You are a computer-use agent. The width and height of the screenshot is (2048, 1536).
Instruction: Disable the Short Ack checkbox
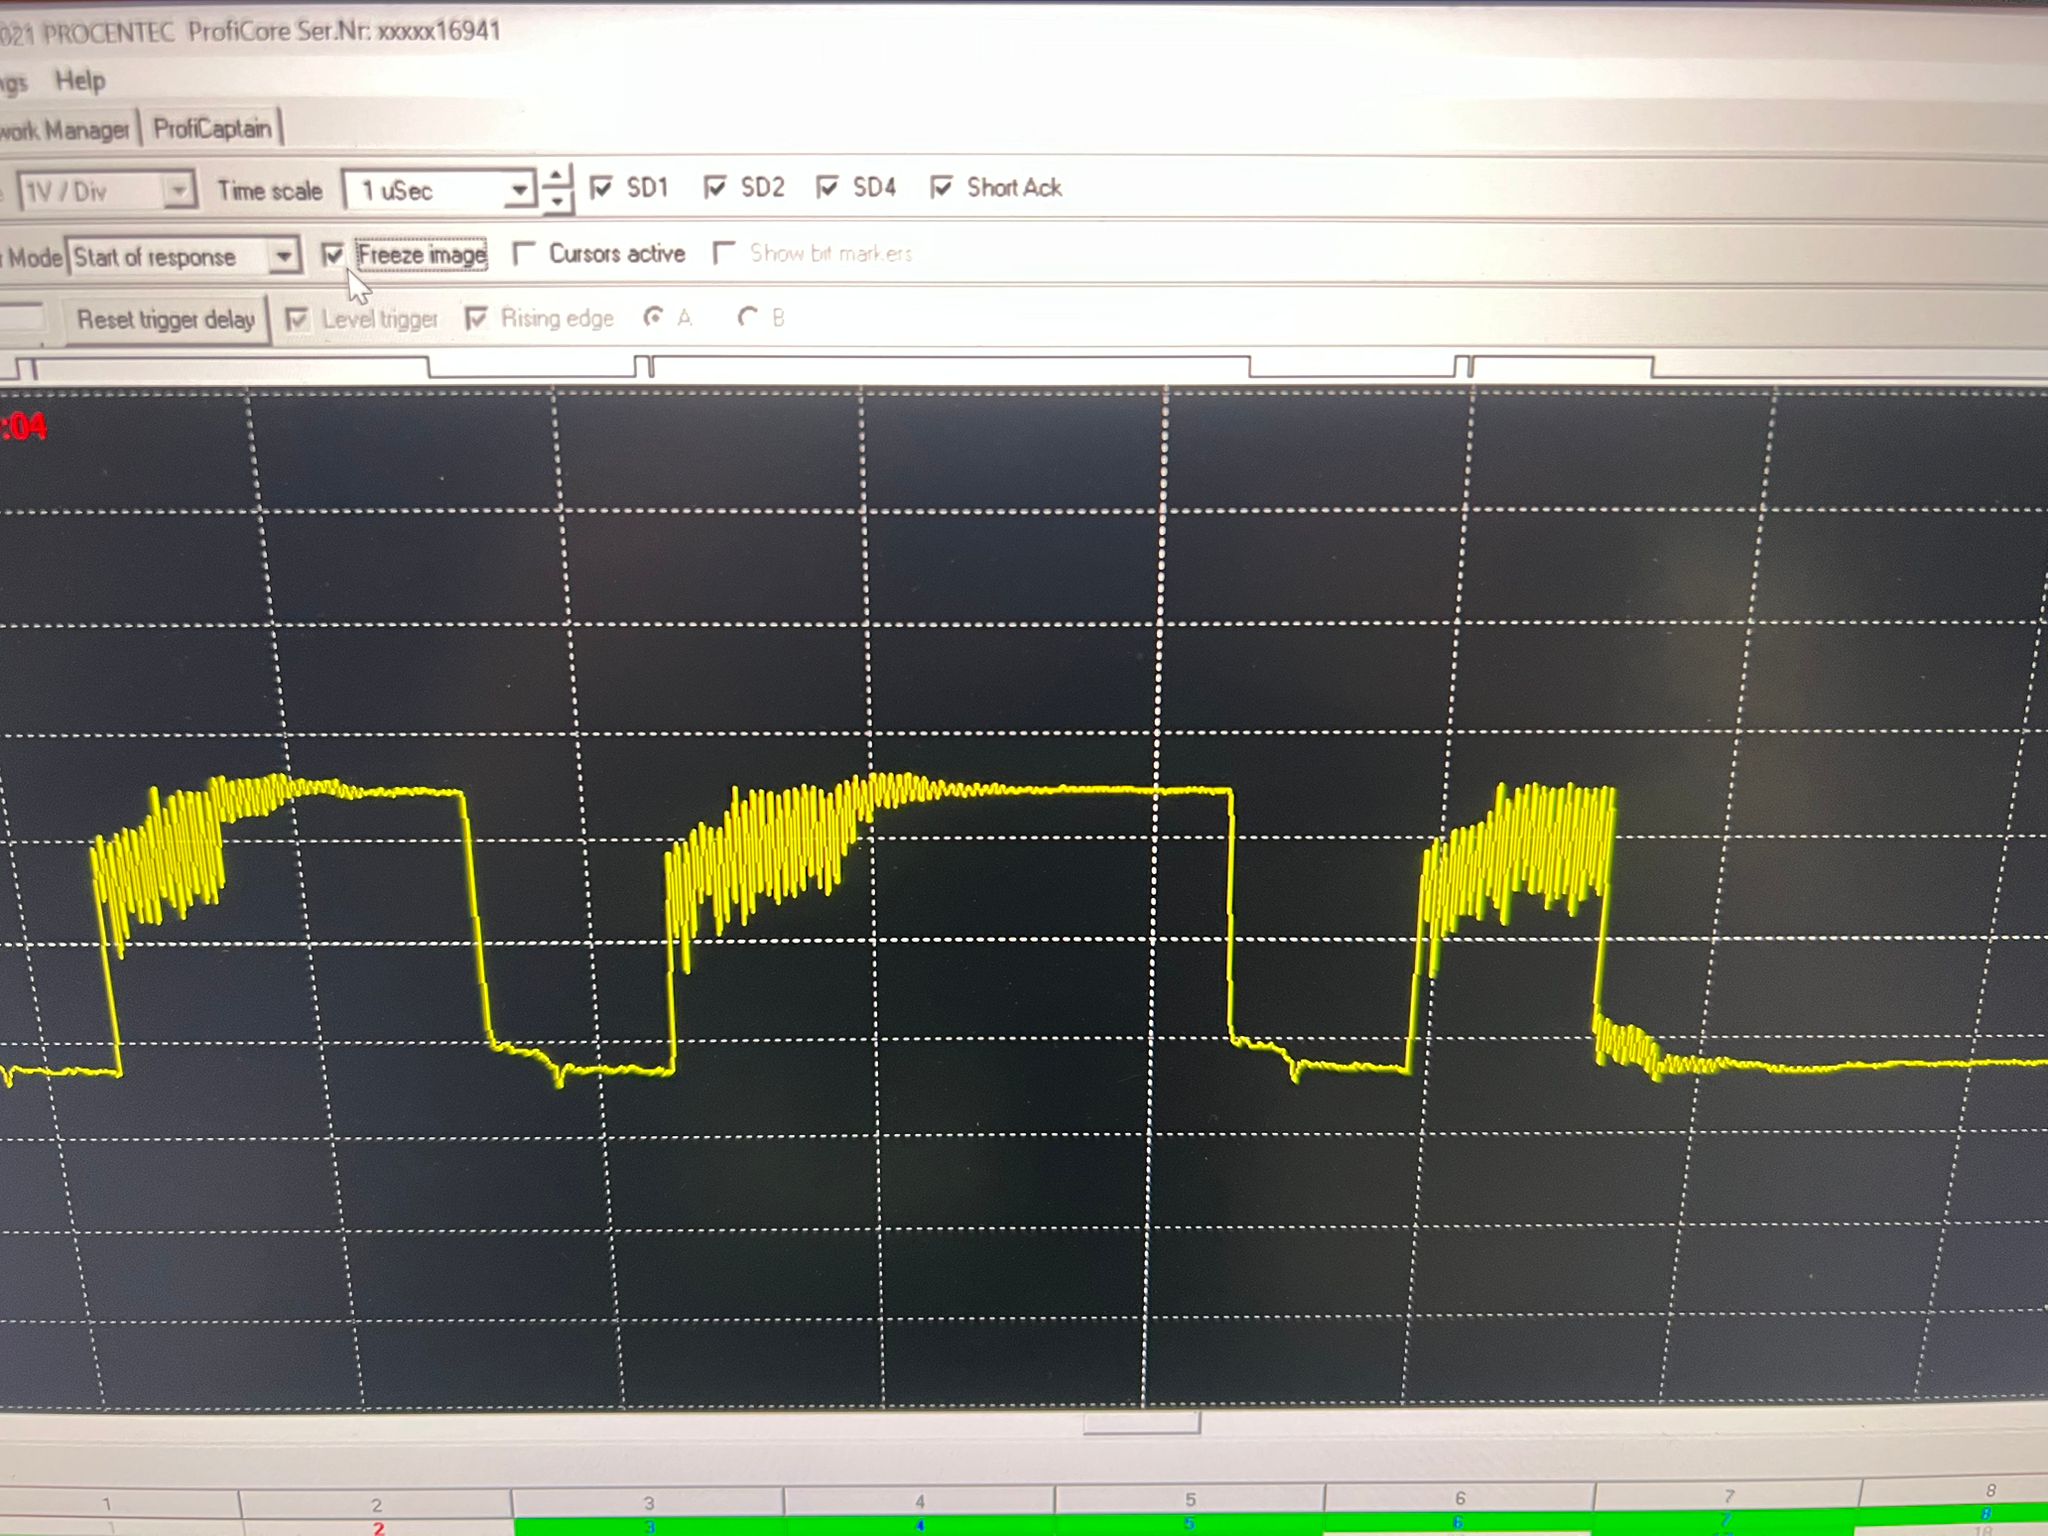(941, 188)
